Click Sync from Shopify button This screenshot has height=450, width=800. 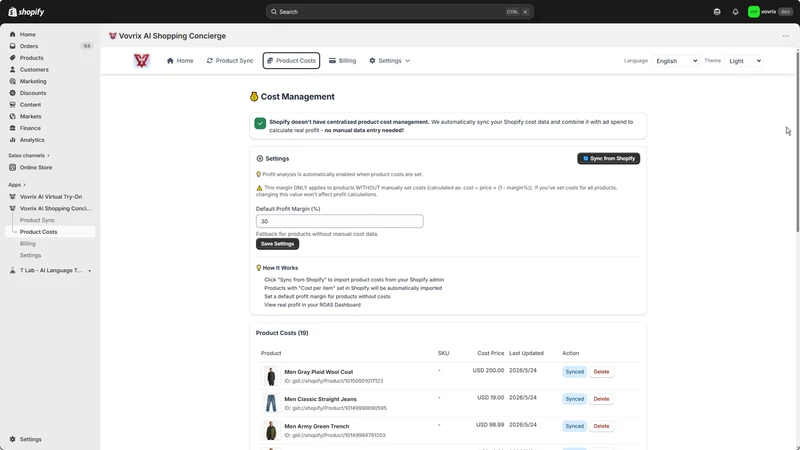[608, 159]
